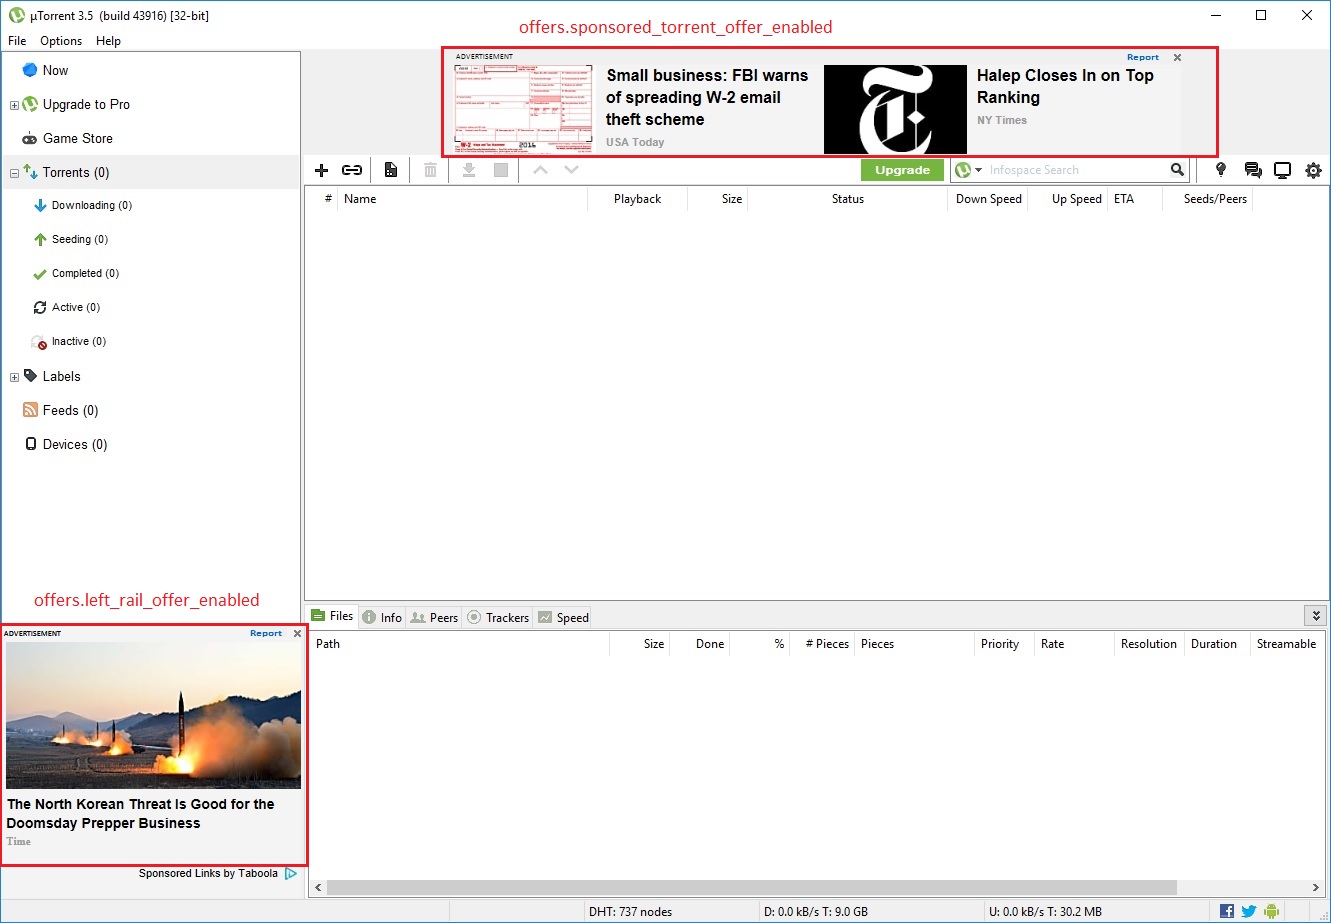
Task: Click the Add Torrent plus icon
Action: (x=321, y=171)
